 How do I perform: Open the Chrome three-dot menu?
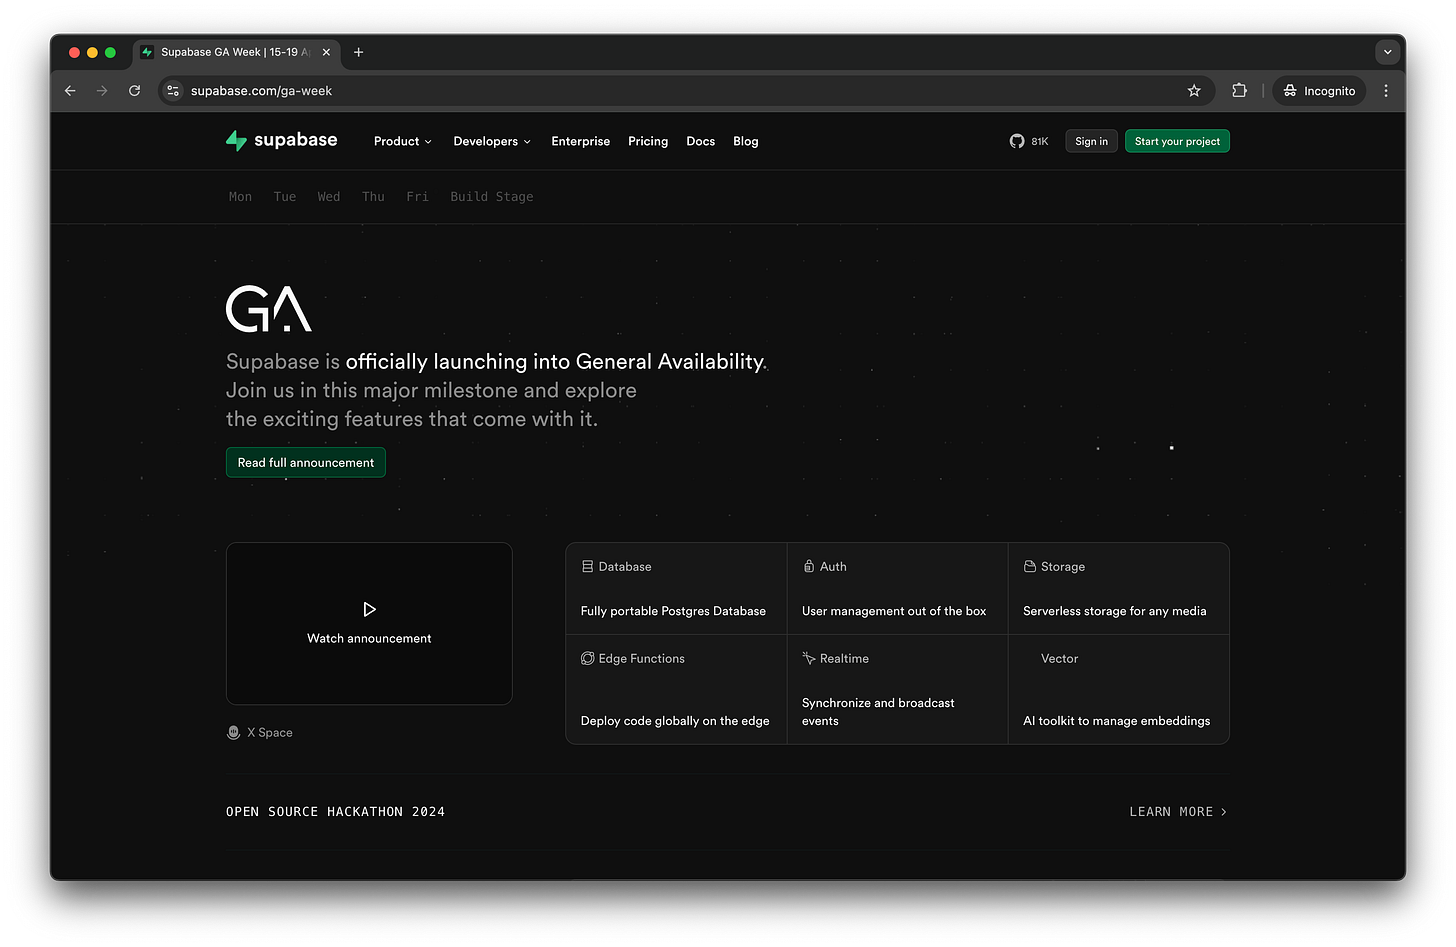pyautogui.click(x=1386, y=91)
